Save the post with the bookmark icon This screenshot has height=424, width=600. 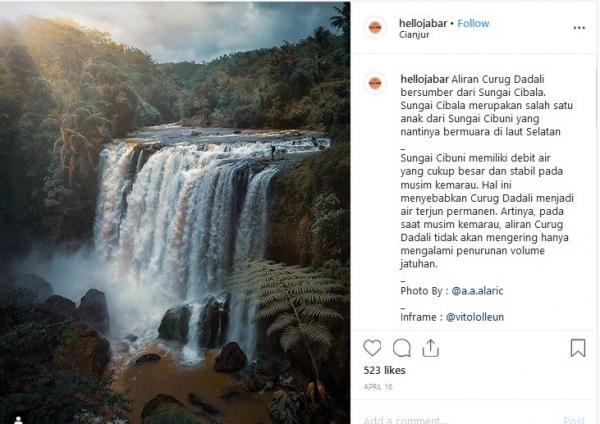(x=578, y=348)
